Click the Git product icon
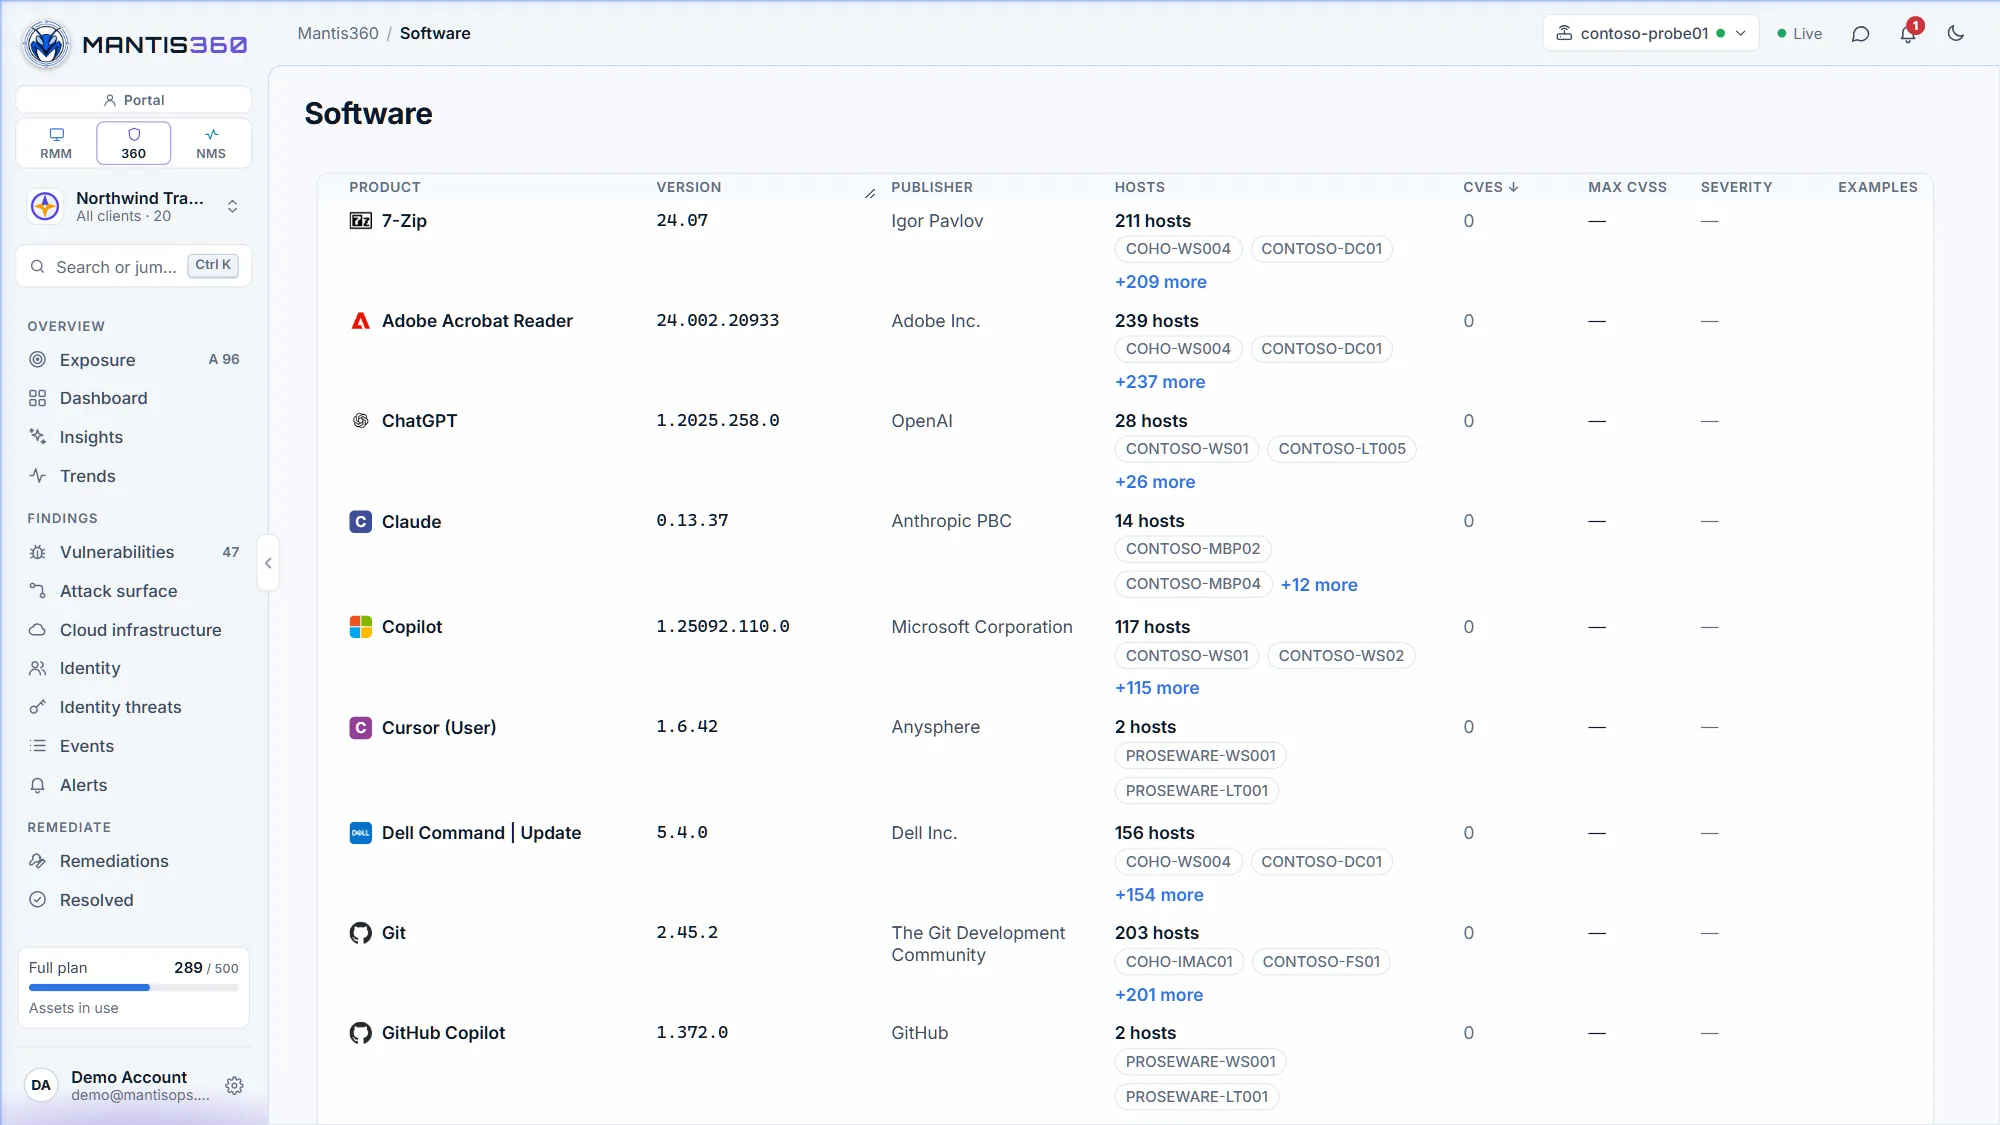Viewport: 2000px width, 1125px height. click(x=361, y=933)
